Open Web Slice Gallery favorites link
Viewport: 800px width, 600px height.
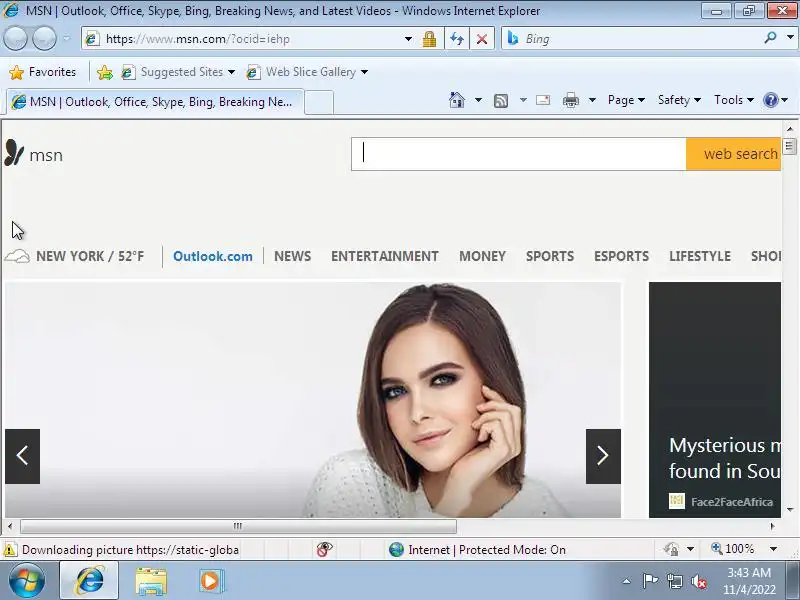point(302,72)
